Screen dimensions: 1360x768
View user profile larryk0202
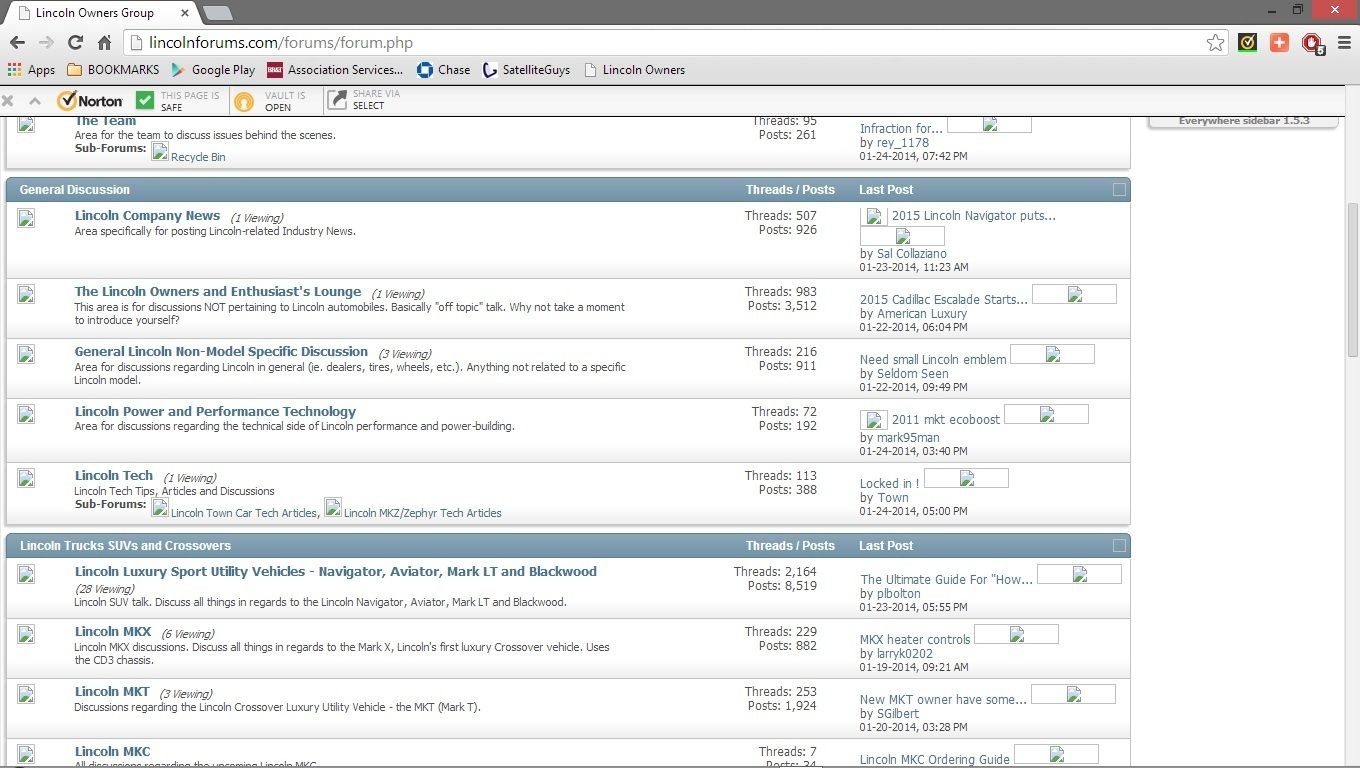pyautogui.click(x=905, y=653)
